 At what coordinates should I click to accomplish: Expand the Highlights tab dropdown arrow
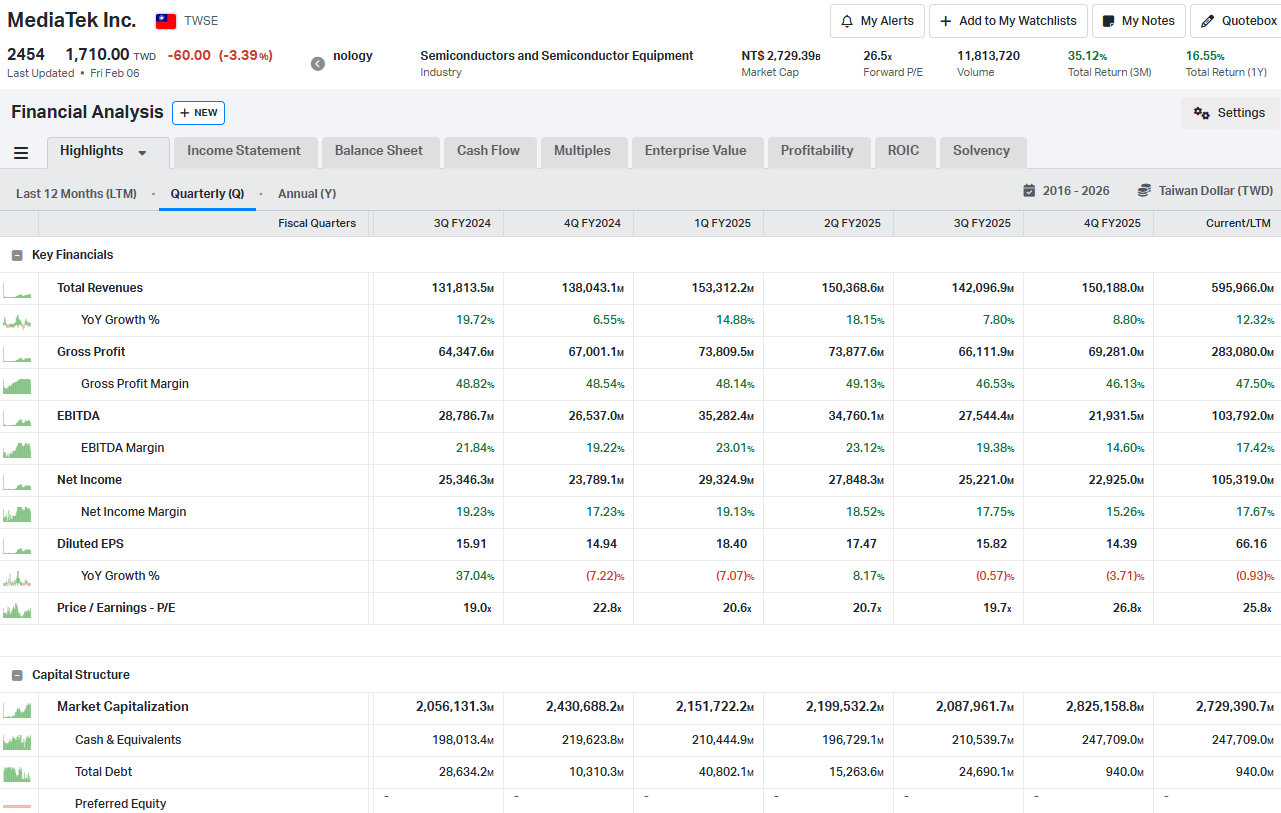tap(142, 153)
